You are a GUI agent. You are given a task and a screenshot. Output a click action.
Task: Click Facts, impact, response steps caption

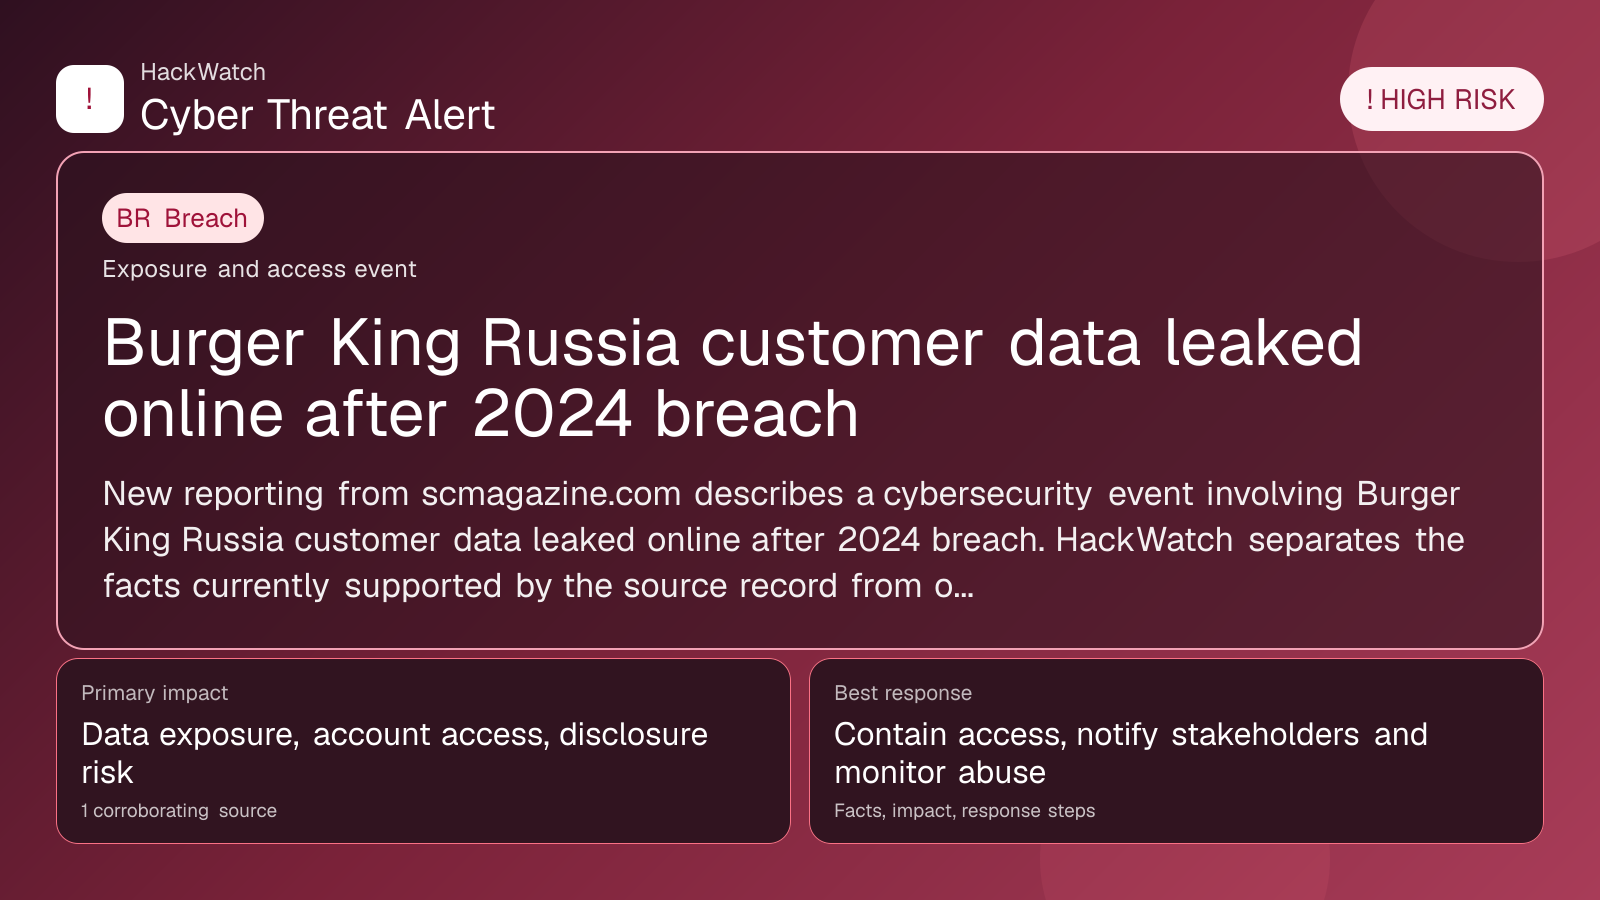964,811
